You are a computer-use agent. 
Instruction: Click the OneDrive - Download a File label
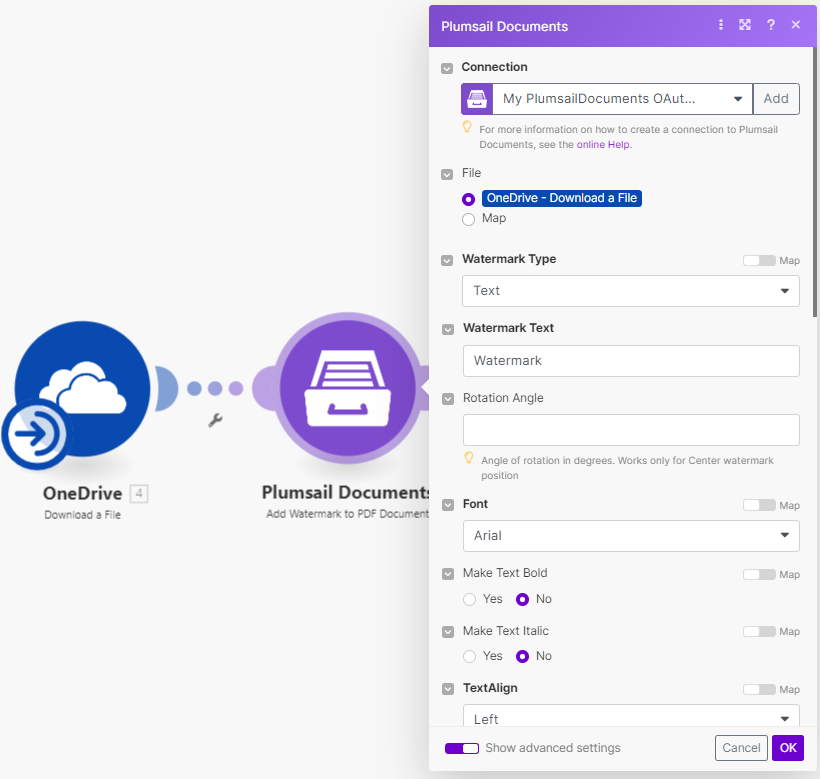[x=562, y=198]
